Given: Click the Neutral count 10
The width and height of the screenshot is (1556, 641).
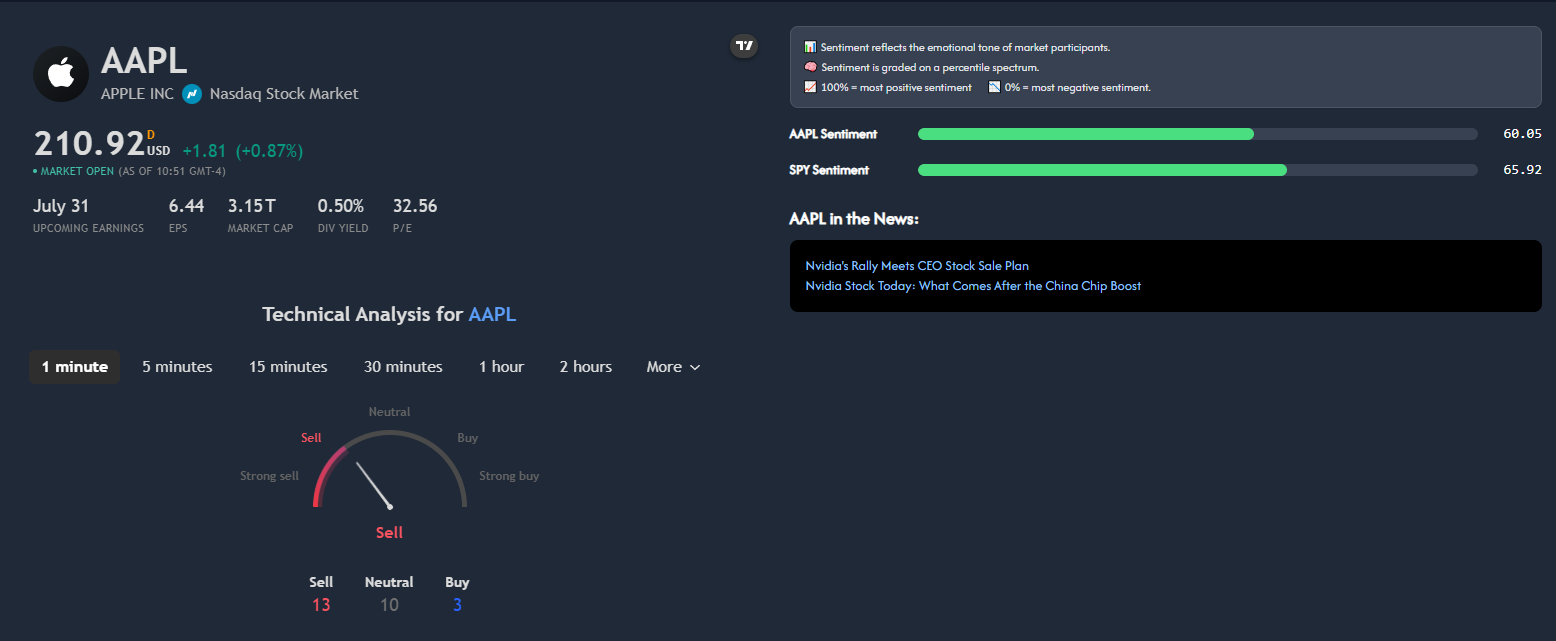Looking at the screenshot, I should 389,604.
